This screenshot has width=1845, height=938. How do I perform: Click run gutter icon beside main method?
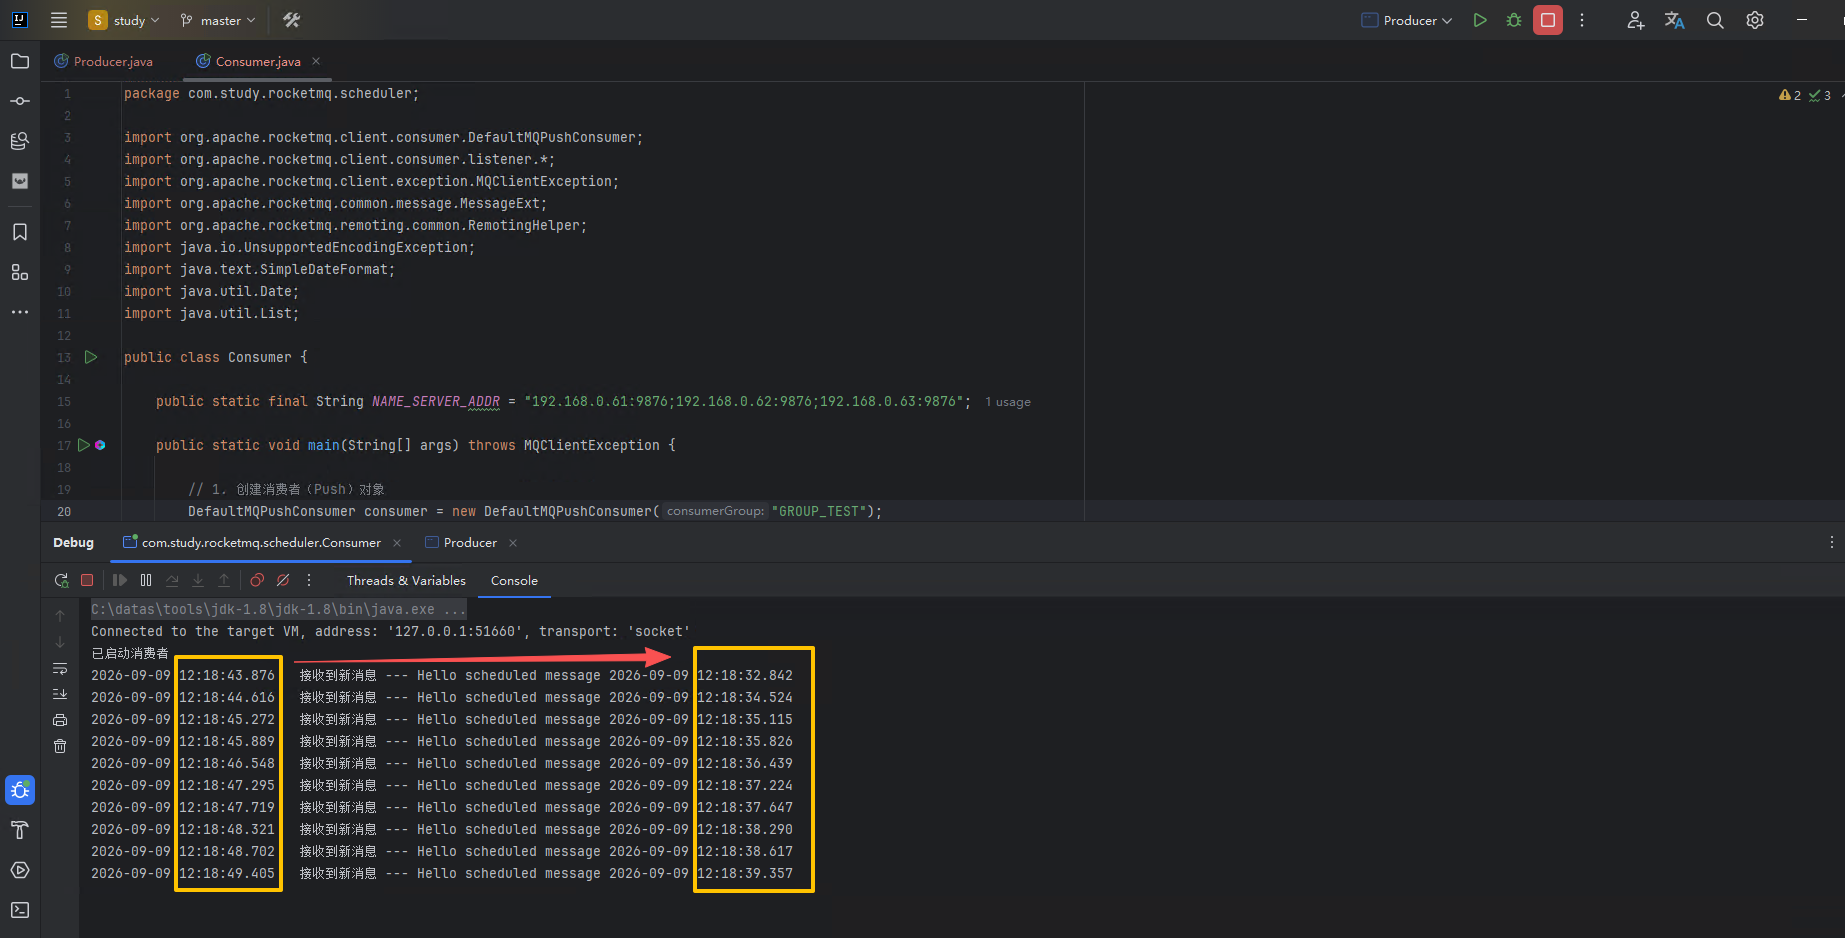click(x=84, y=445)
